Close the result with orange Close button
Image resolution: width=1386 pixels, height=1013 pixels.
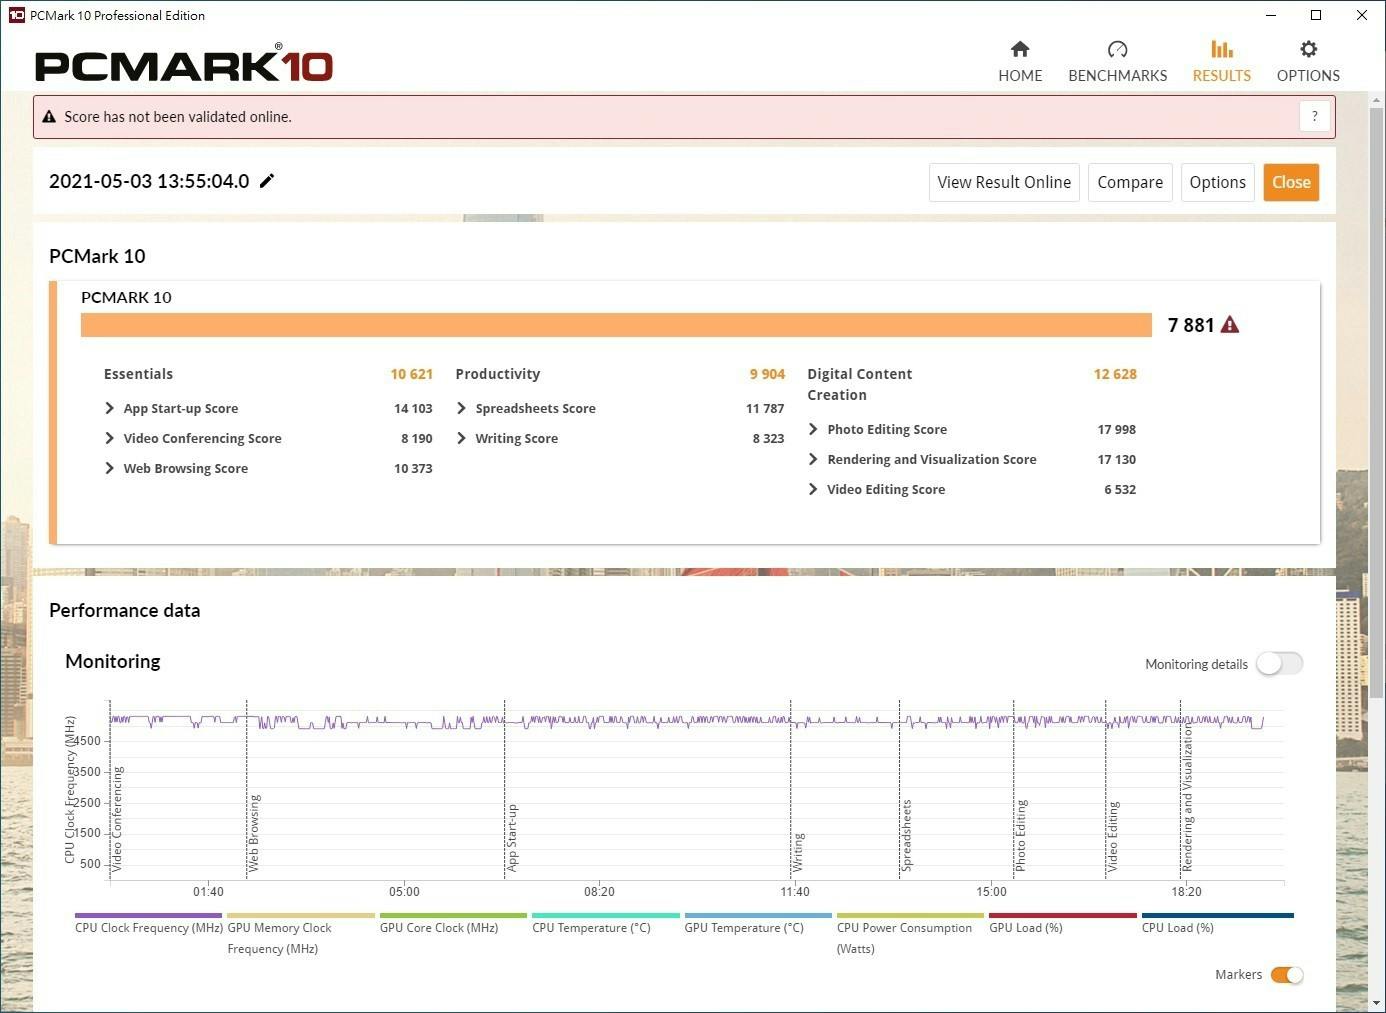click(1291, 182)
